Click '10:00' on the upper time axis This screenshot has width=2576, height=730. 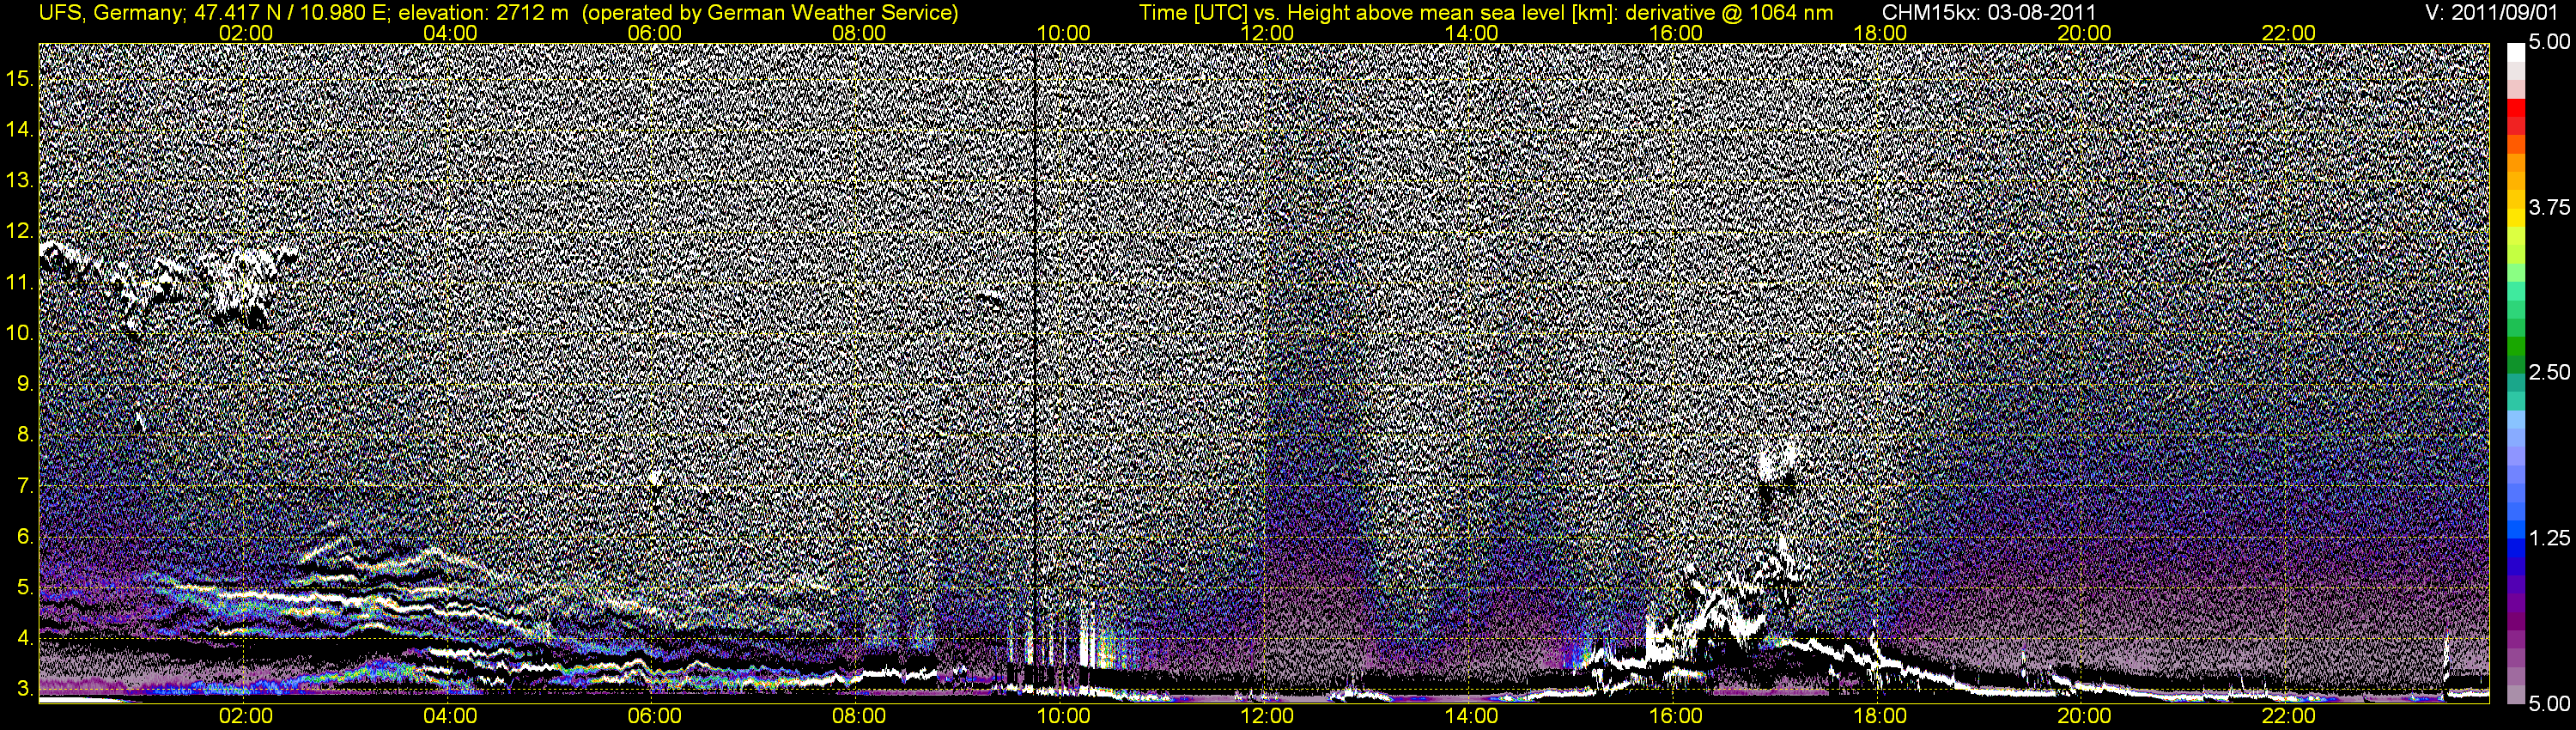(x=1063, y=33)
